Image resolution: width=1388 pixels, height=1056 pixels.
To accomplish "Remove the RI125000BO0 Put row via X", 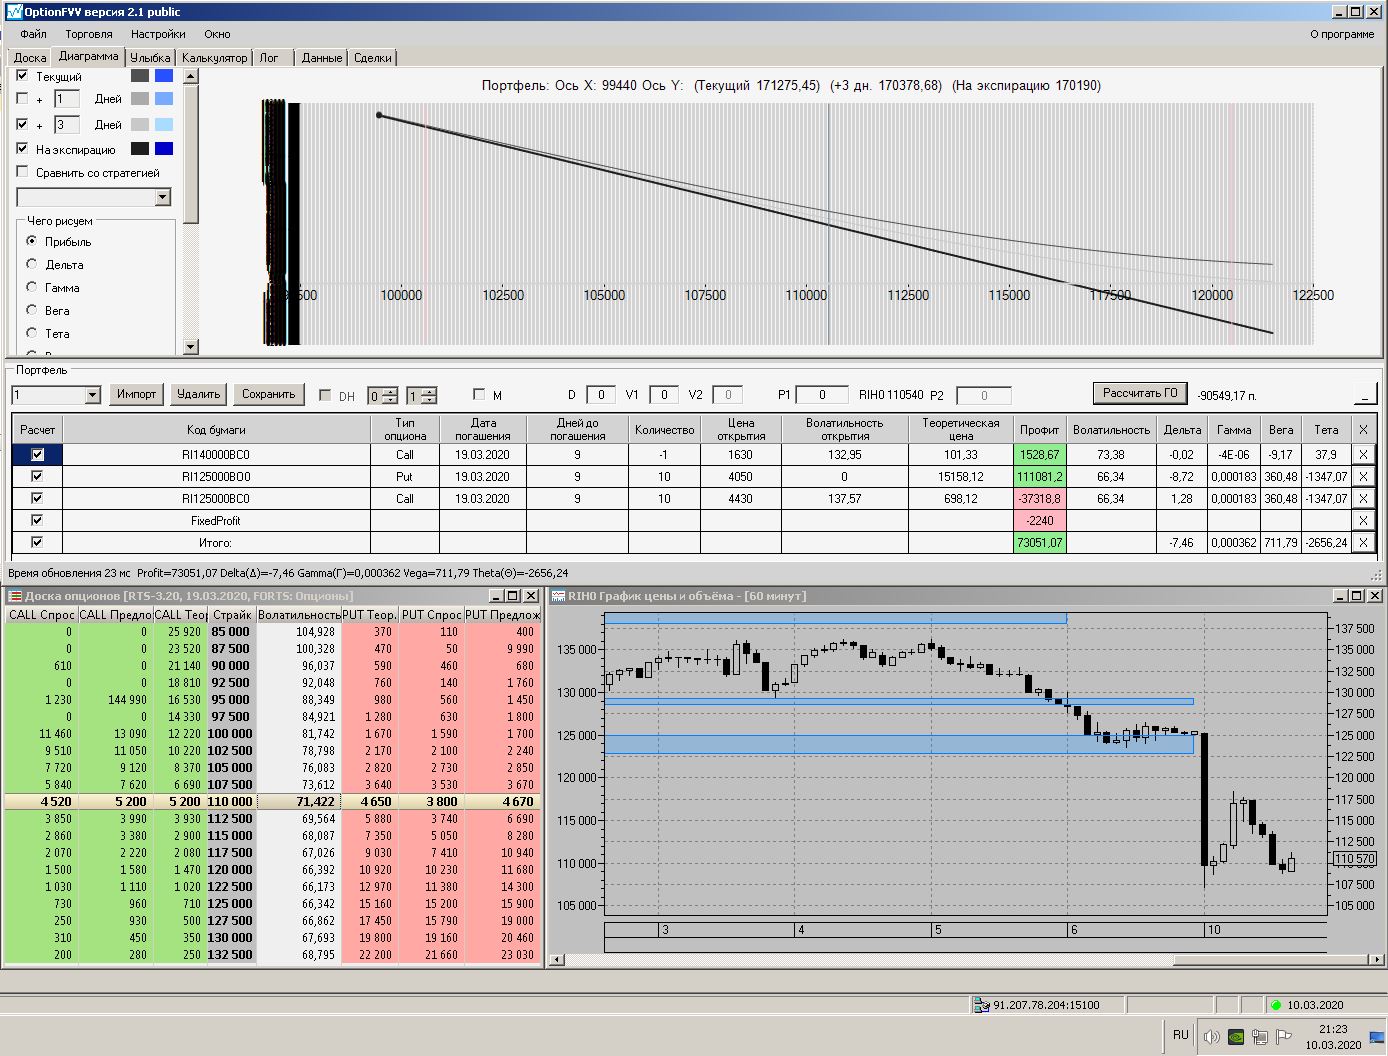I will click(1363, 477).
